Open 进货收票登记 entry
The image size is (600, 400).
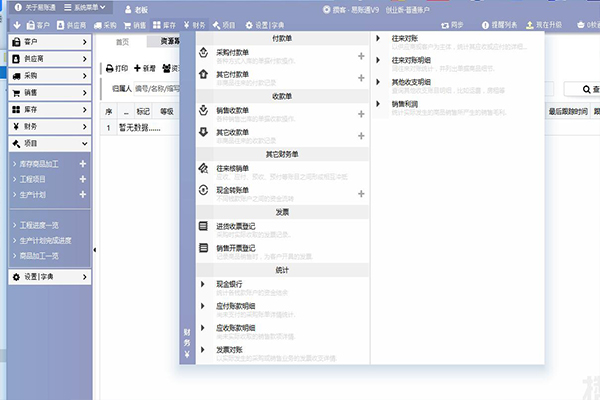coord(236,226)
